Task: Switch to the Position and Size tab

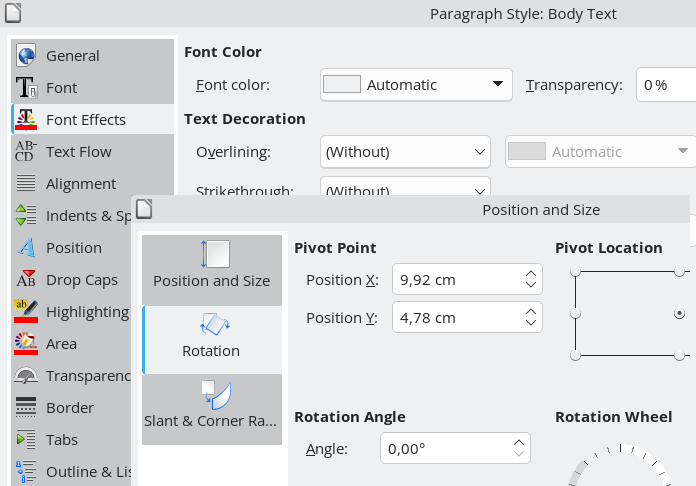Action: click(212, 268)
